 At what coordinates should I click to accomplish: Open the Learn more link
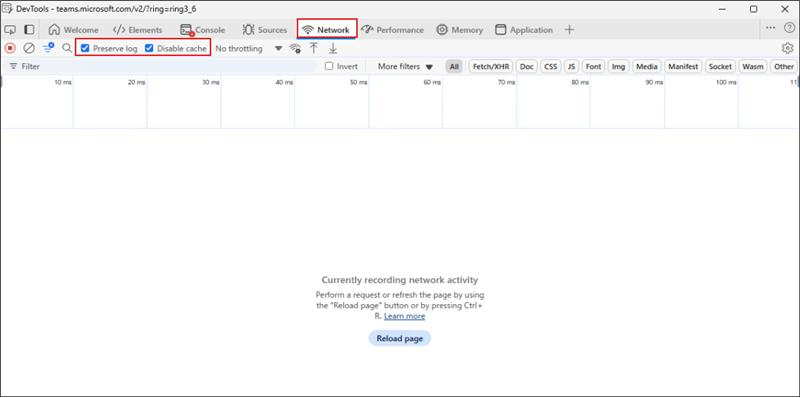pos(405,316)
